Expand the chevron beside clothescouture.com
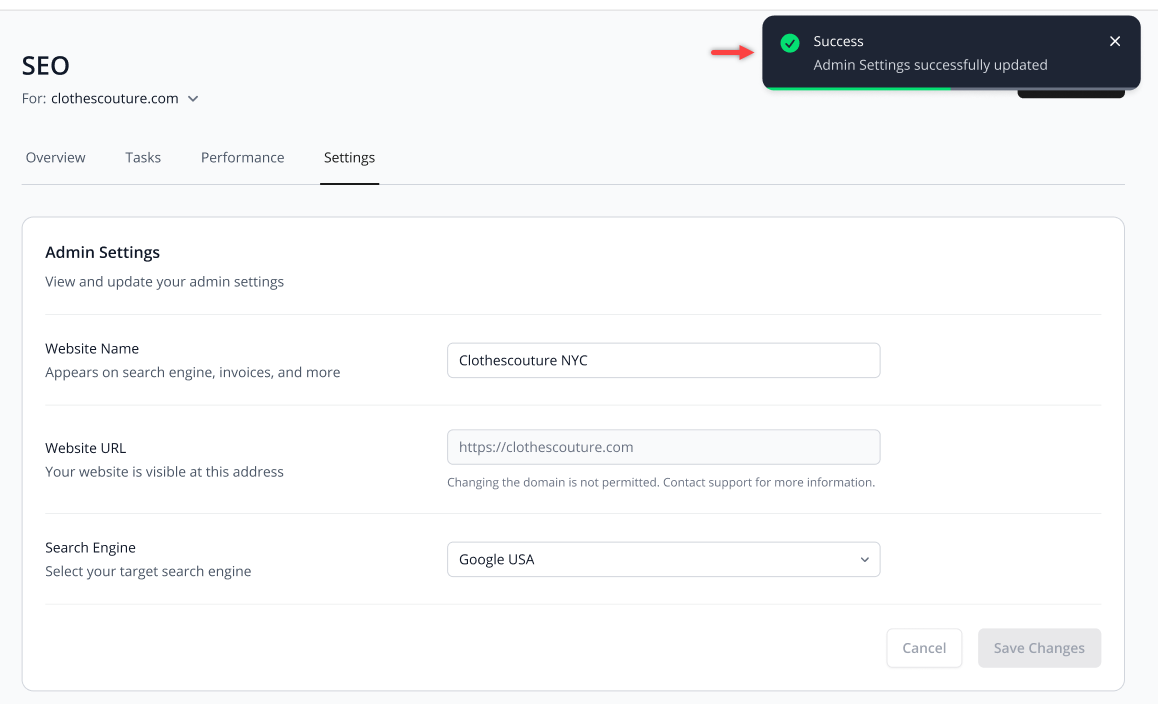Image resolution: width=1158 pixels, height=704 pixels. tap(193, 99)
